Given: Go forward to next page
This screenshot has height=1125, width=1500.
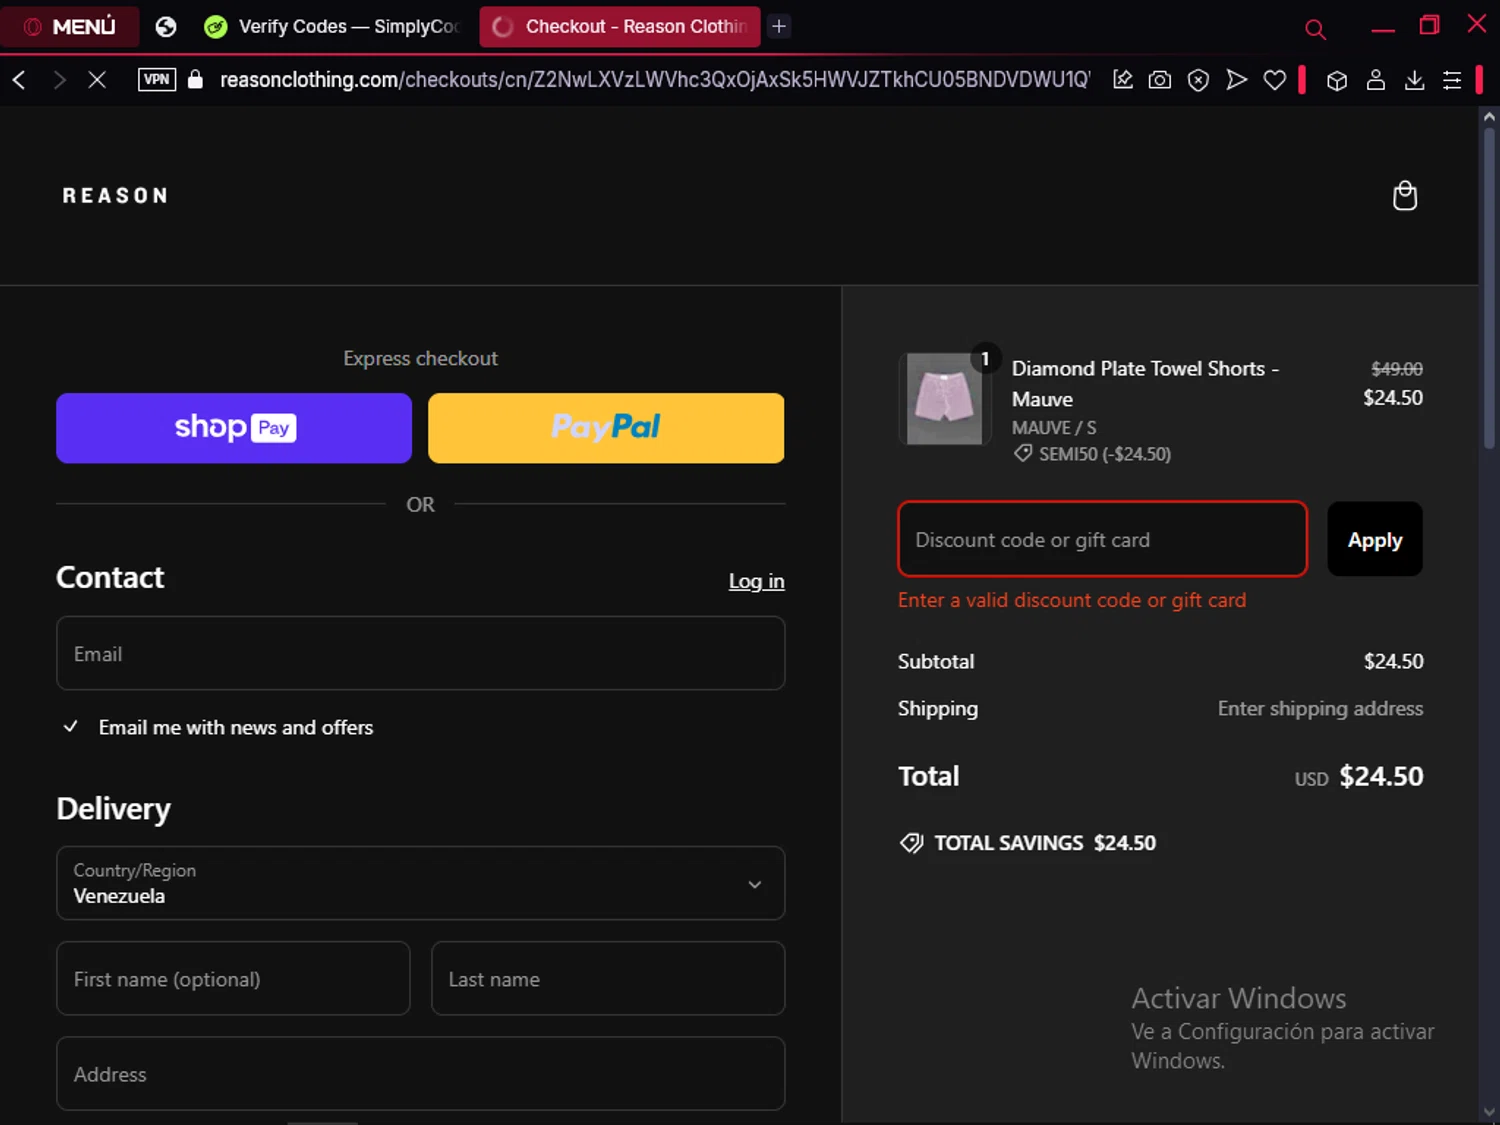Looking at the screenshot, I should coord(59,80).
